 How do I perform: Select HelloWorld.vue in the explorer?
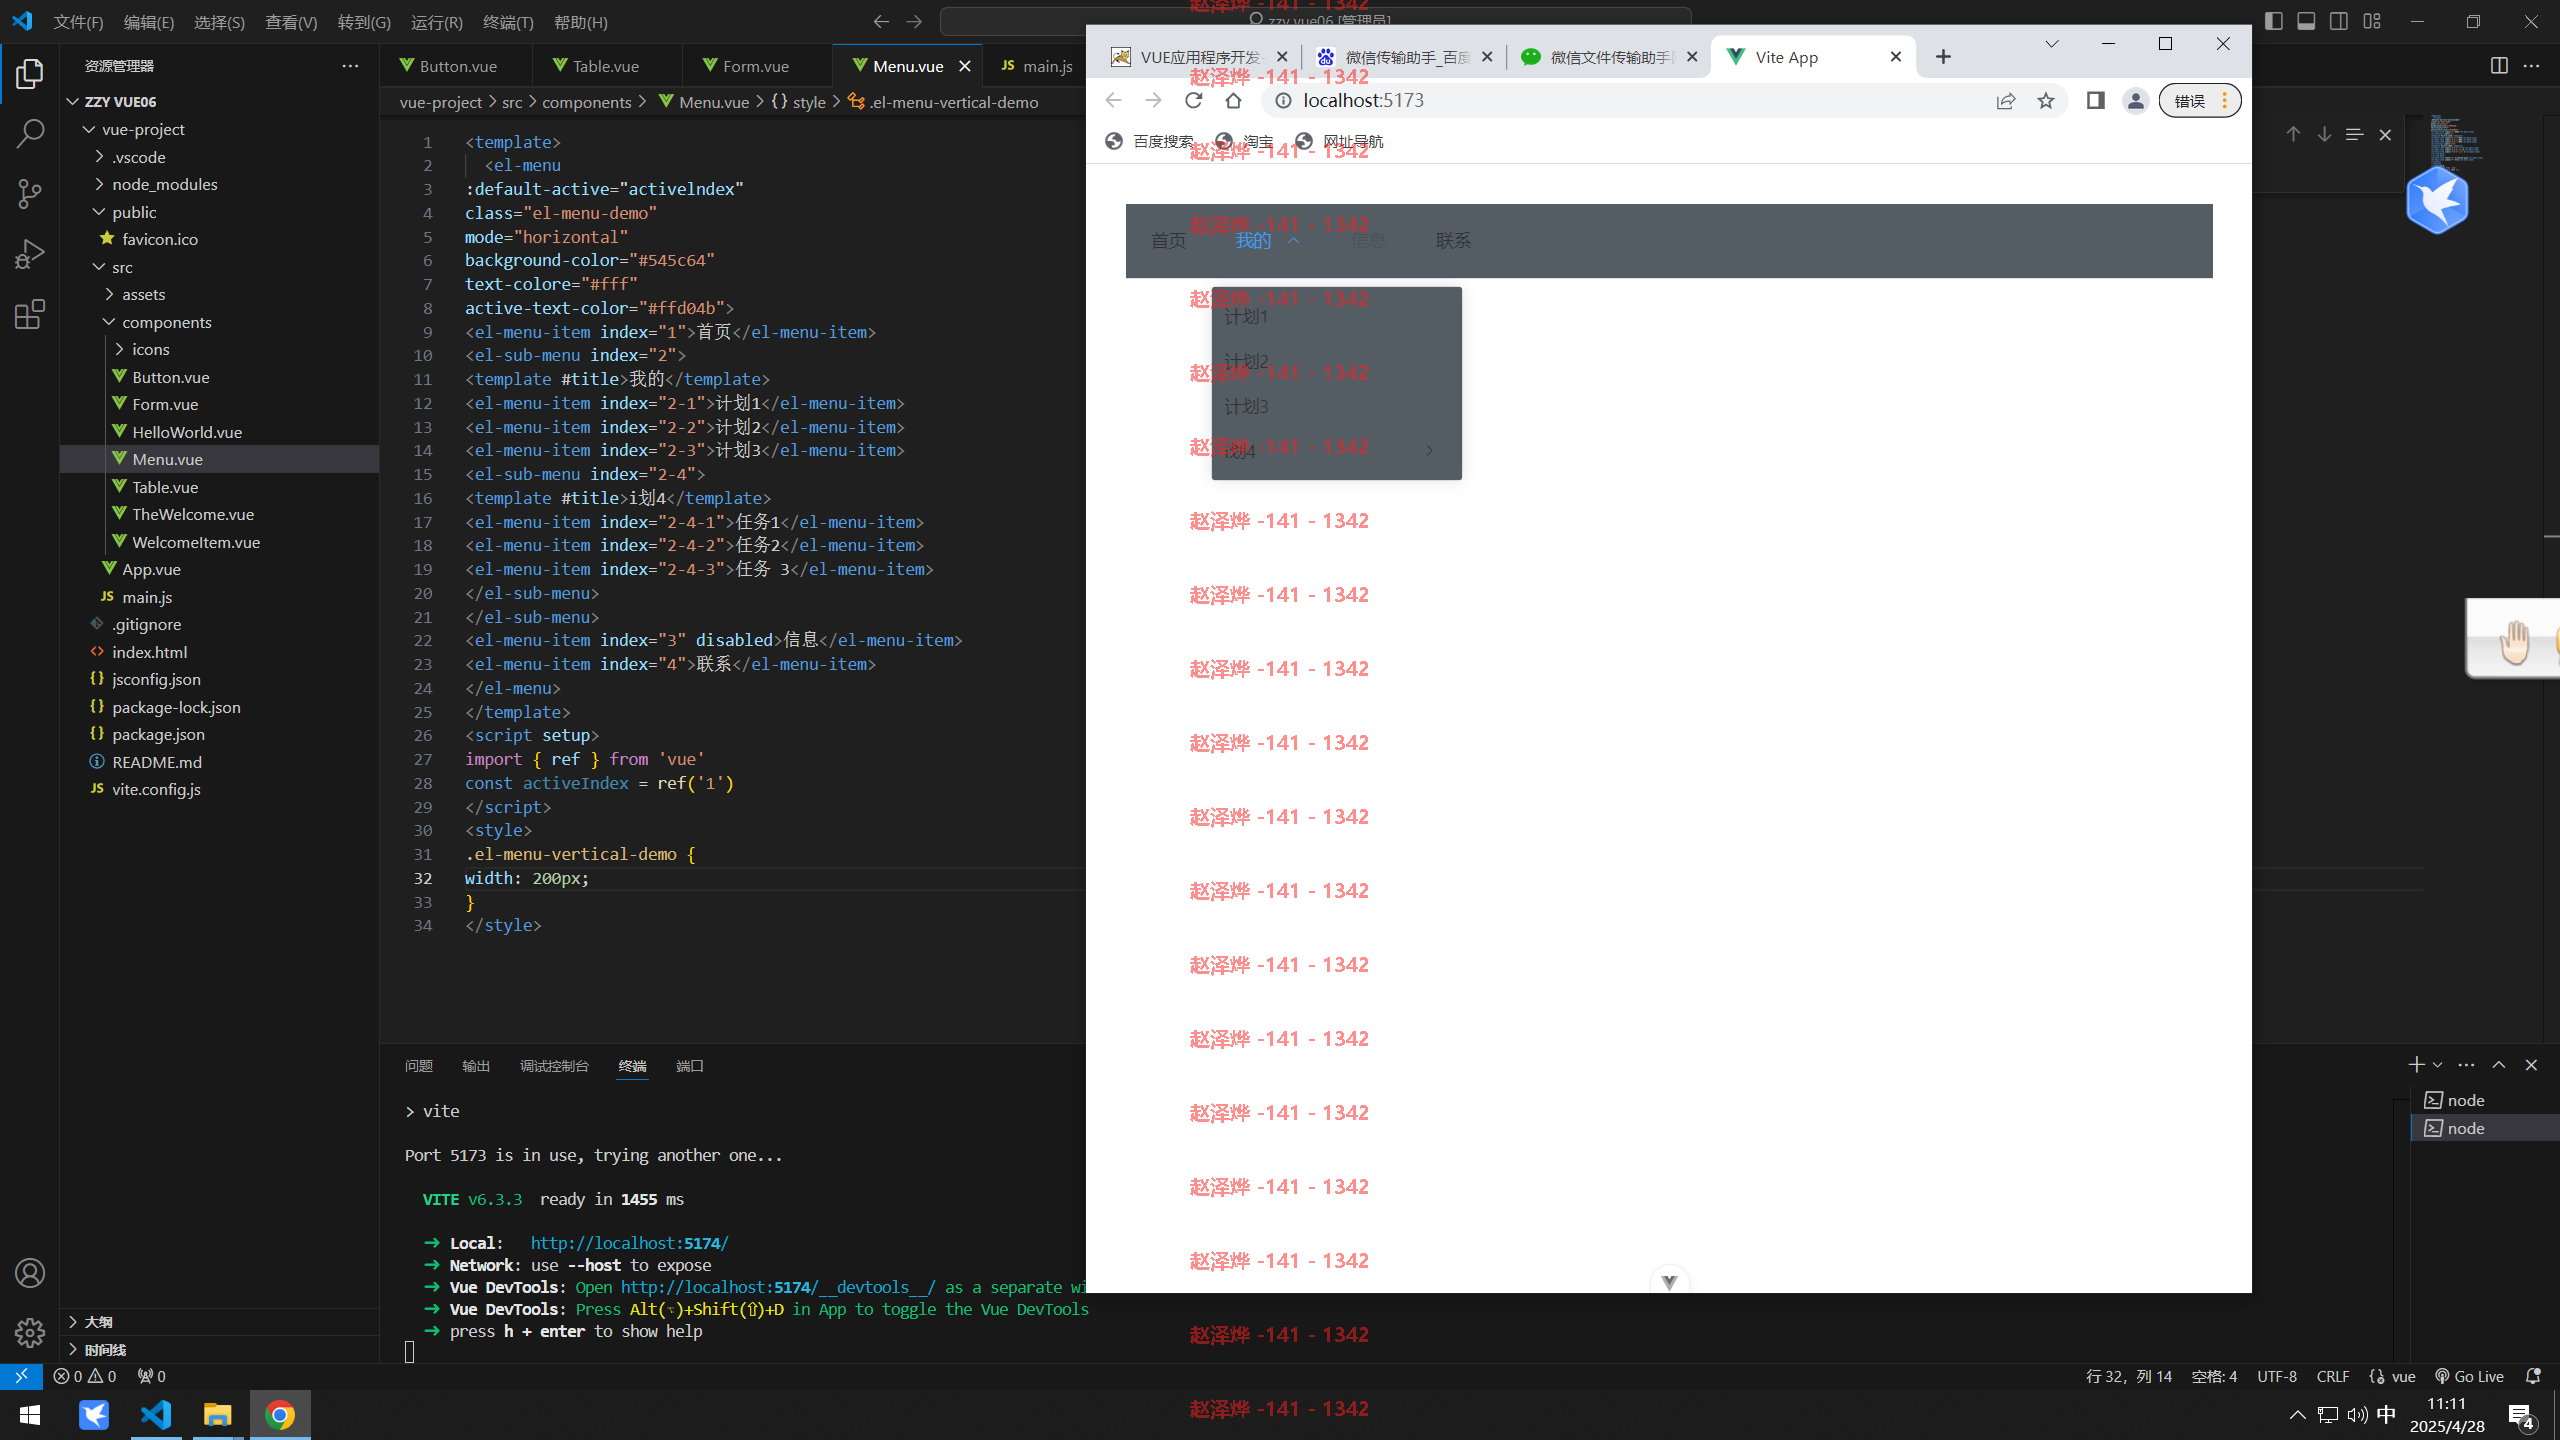tap(187, 432)
